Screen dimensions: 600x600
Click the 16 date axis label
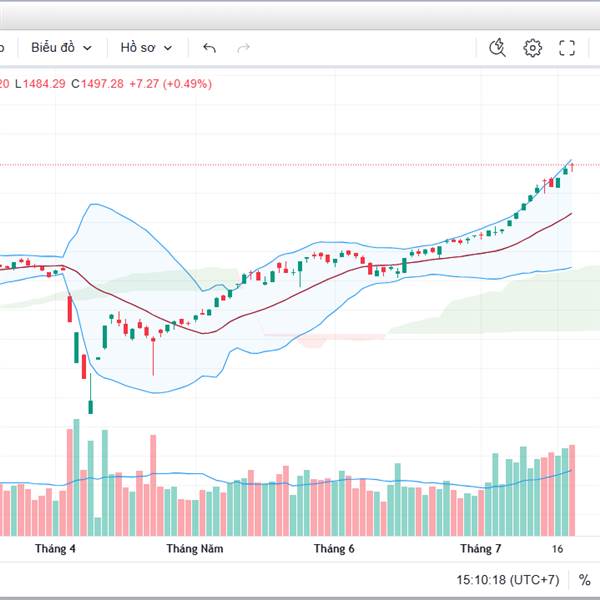pyautogui.click(x=558, y=549)
